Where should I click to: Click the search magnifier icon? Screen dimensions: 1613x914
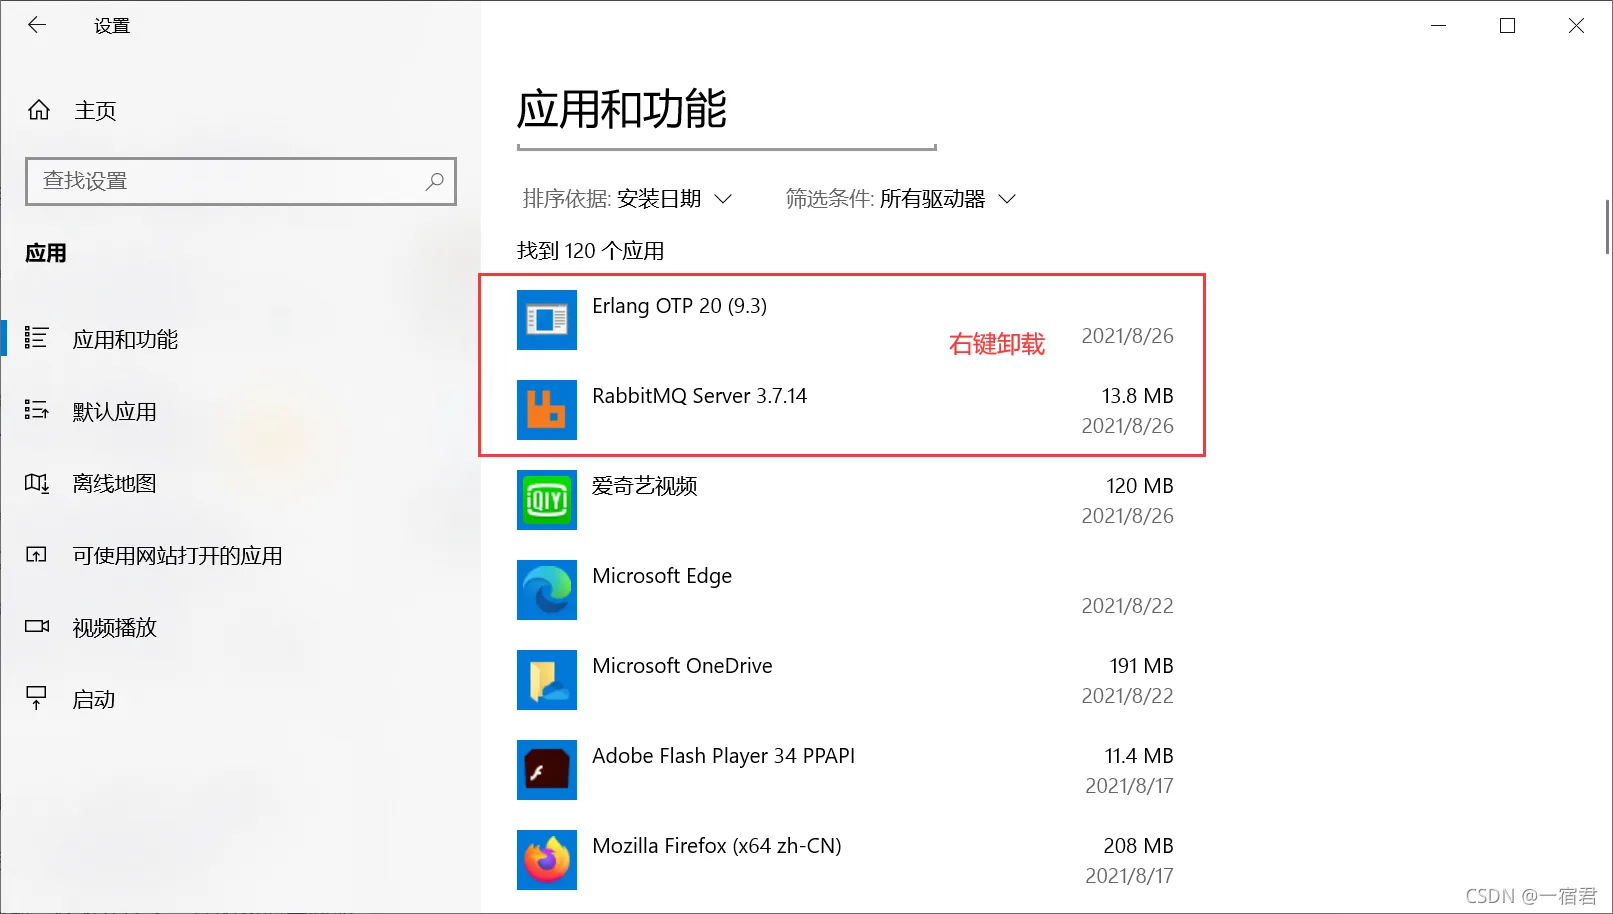point(434,181)
